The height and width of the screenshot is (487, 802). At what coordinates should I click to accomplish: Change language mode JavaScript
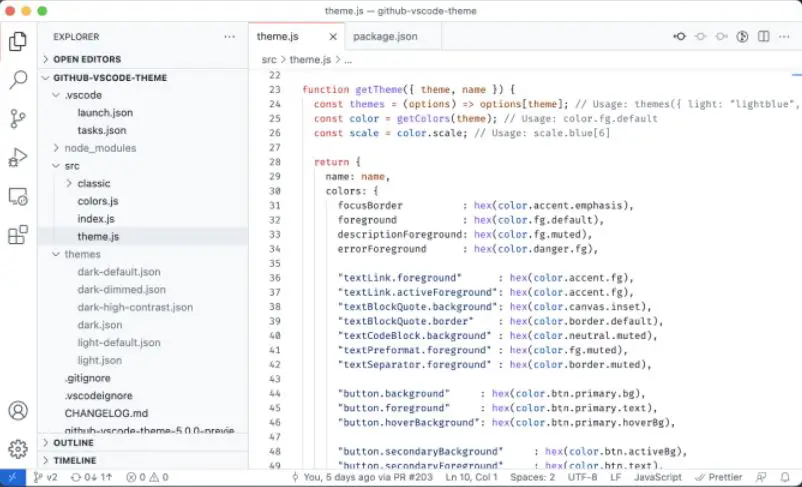tap(658, 477)
